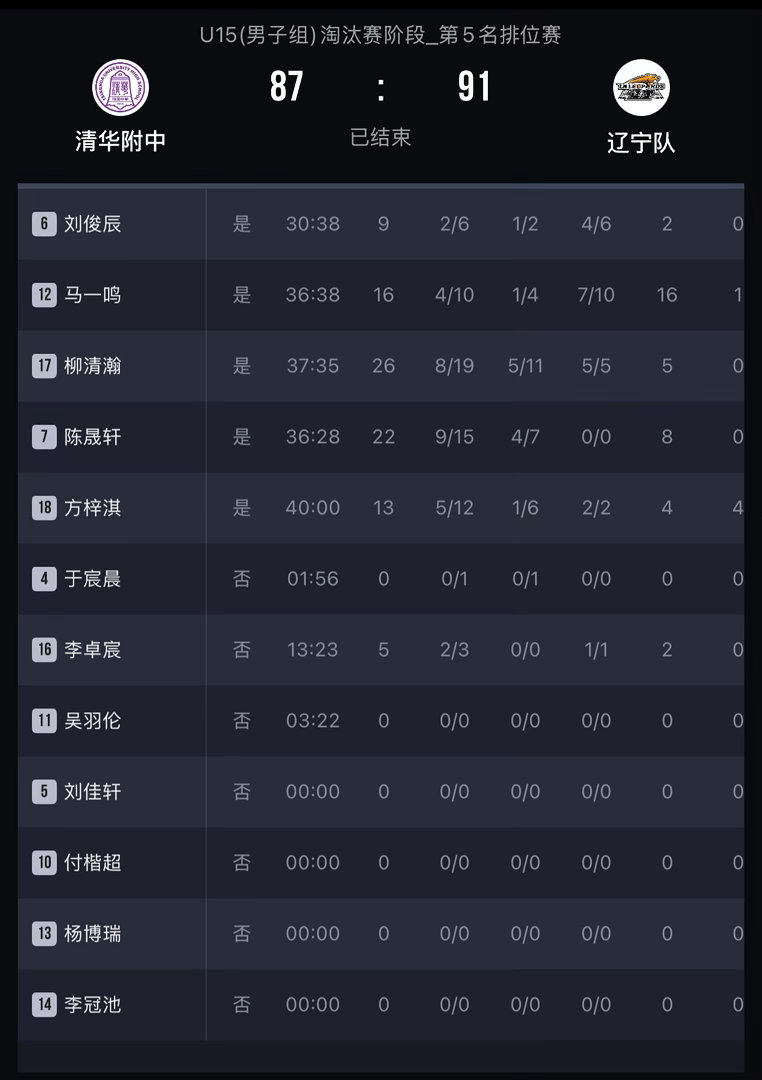Viewport: 762px width, 1080px height.
Task: Tap jersey number 5 badge for 刘佳轩
Action: [x=44, y=791]
